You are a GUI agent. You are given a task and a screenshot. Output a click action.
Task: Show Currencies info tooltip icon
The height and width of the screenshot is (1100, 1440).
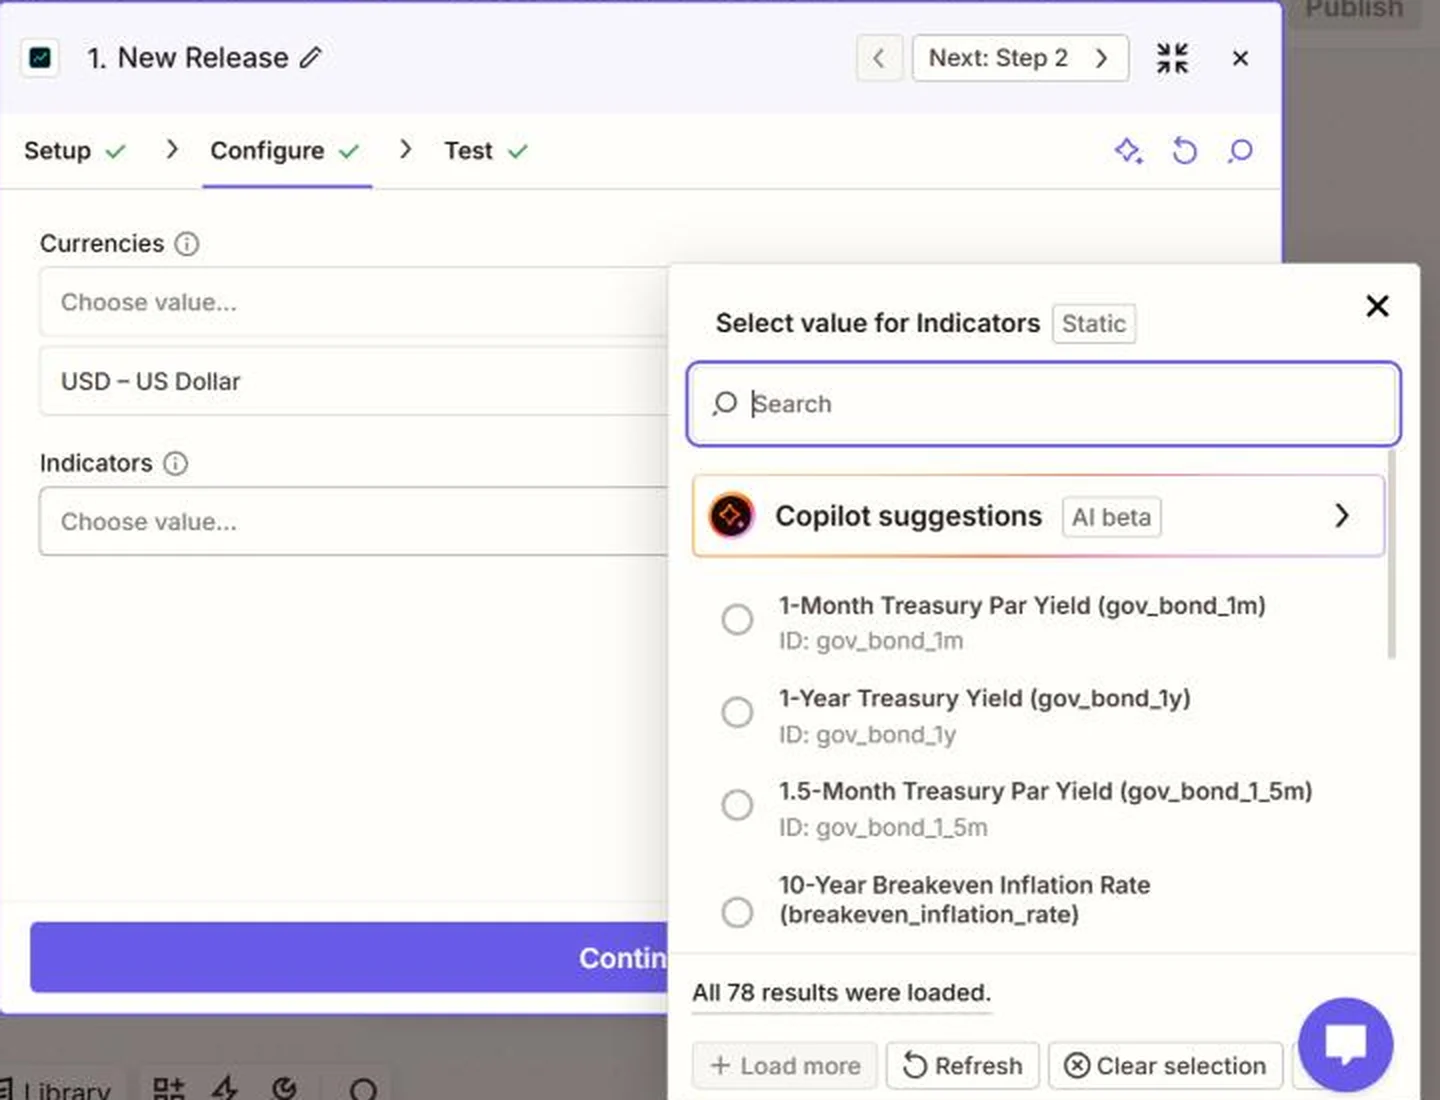[x=187, y=244]
